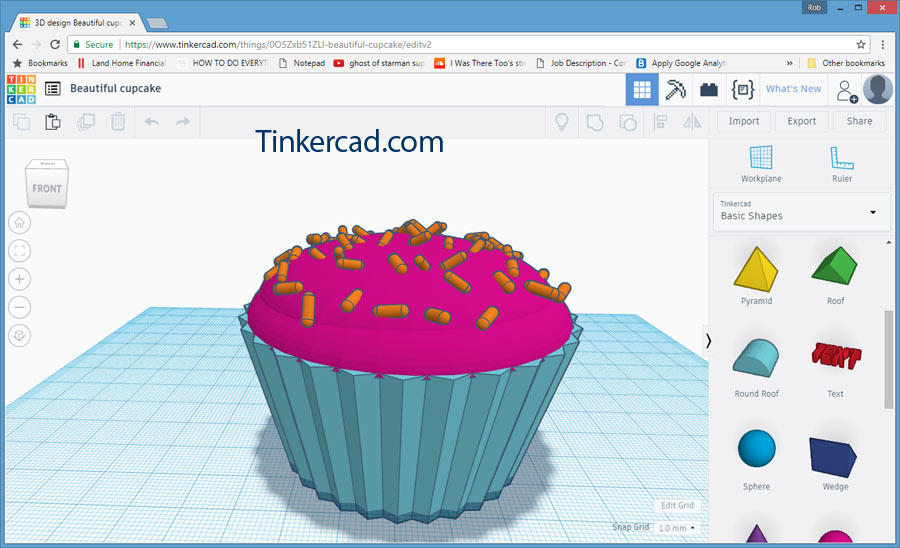Click the Export button
The image size is (900, 548).
[x=801, y=121]
